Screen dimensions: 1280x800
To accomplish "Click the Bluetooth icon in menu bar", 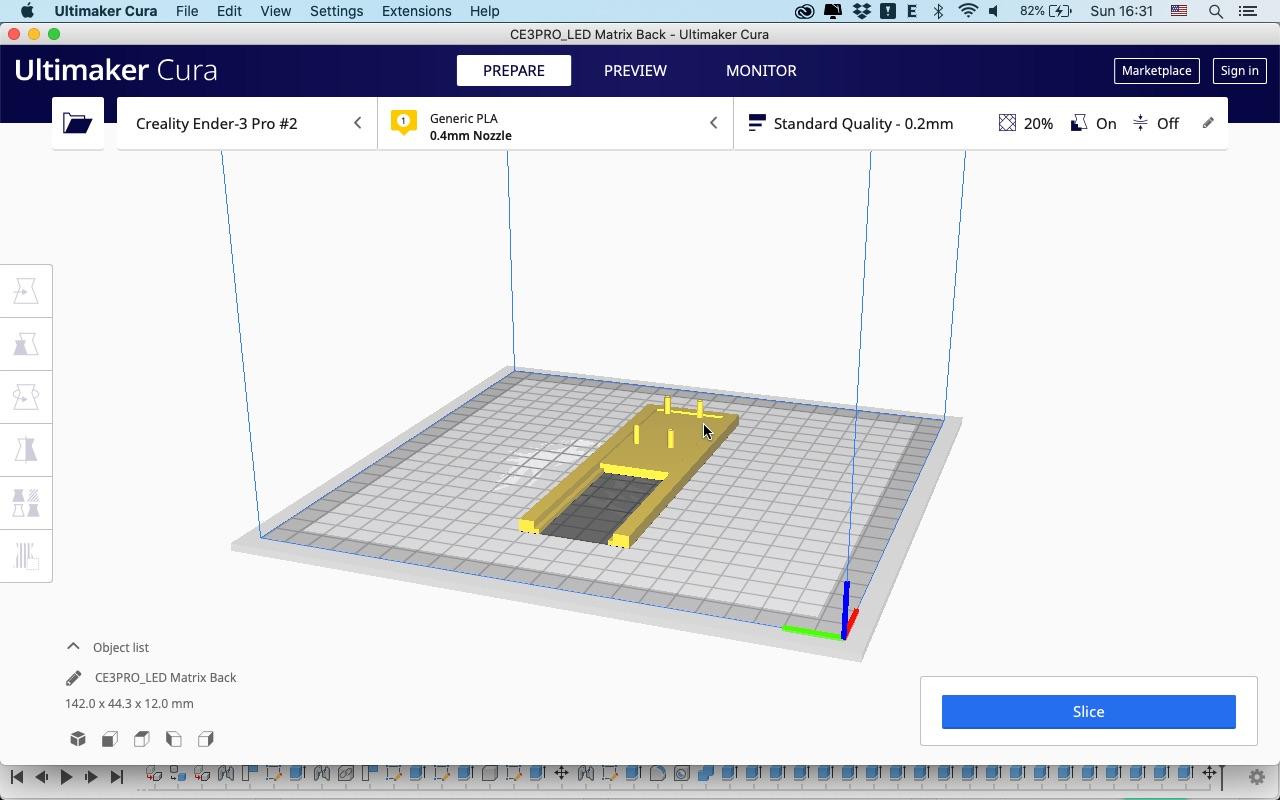I will (x=938, y=11).
